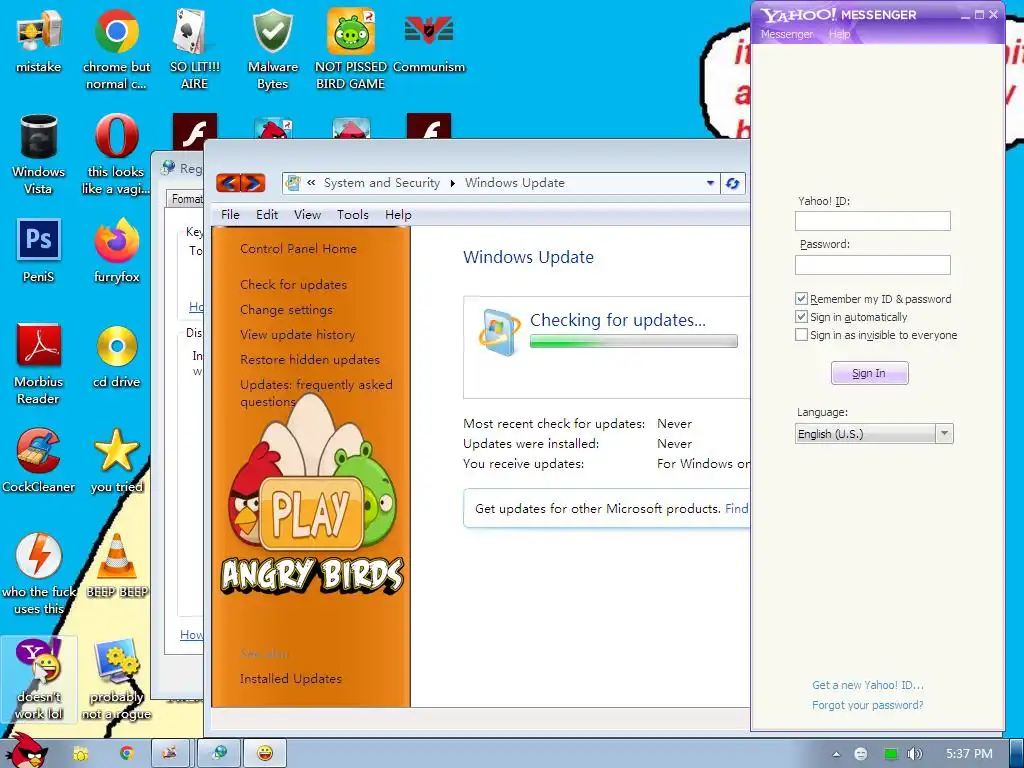
Task: Click the Sign In button
Action: tap(869, 373)
